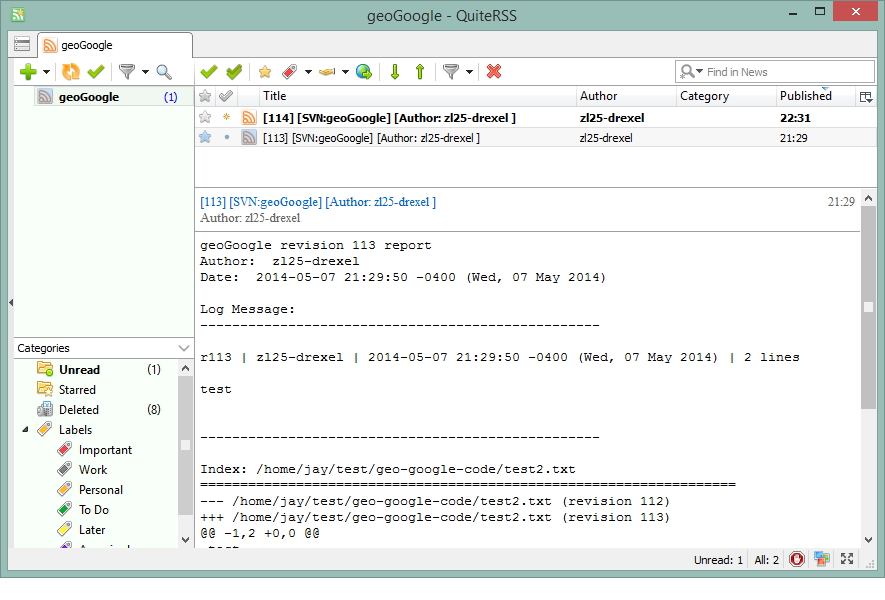Go to previous unread news green up arrow
Image resolution: width=885 pixels, height=600 pixels.
(420, 72)
